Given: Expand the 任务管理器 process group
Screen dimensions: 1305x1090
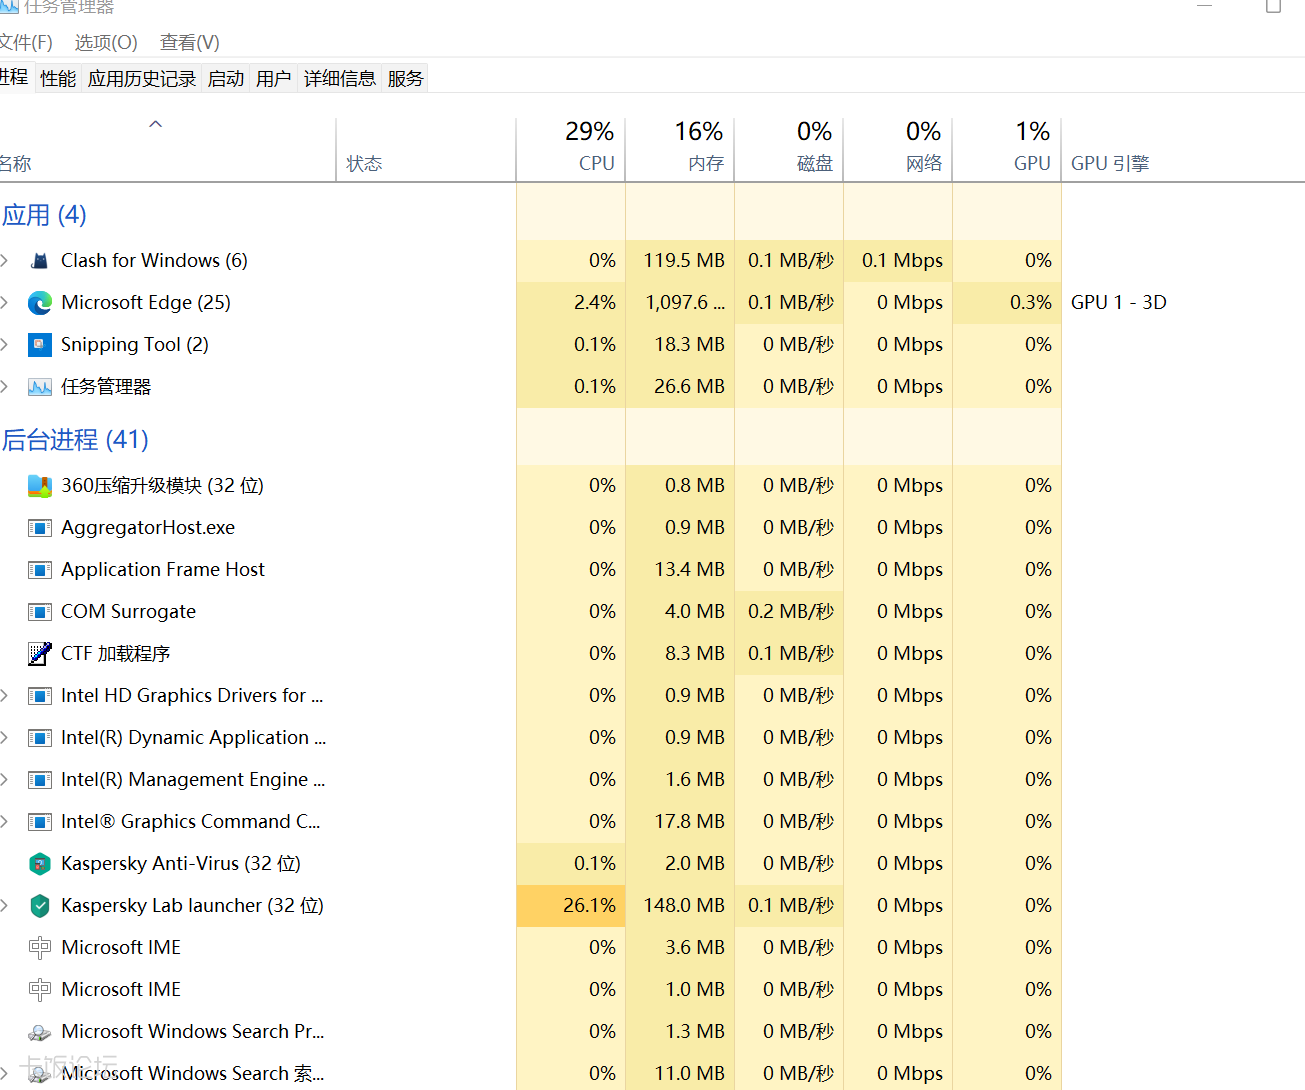Looking at the screenshot, I should 4,387.
